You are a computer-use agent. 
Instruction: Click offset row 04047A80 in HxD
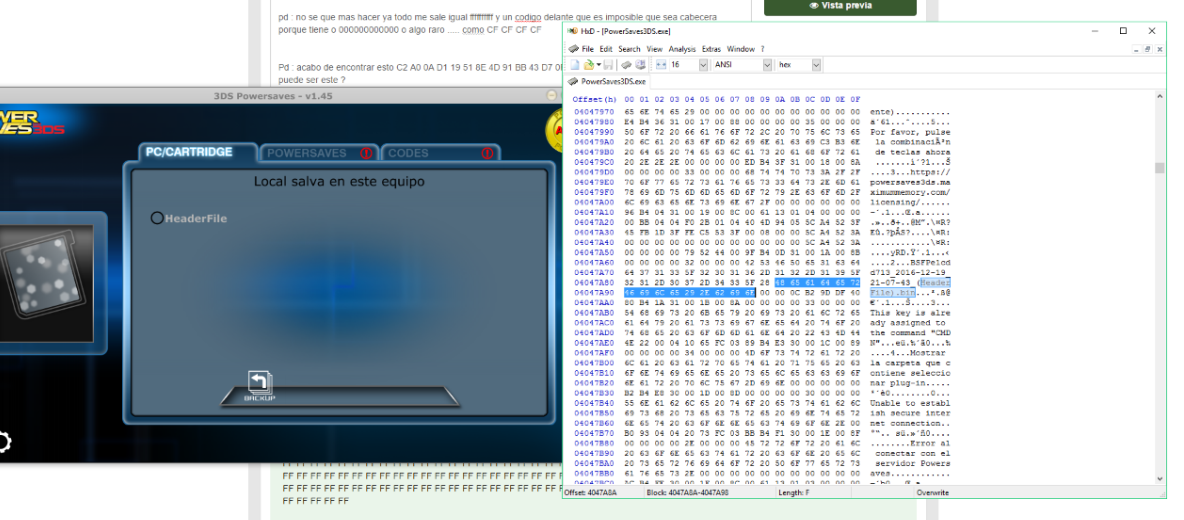pos(593,281)
